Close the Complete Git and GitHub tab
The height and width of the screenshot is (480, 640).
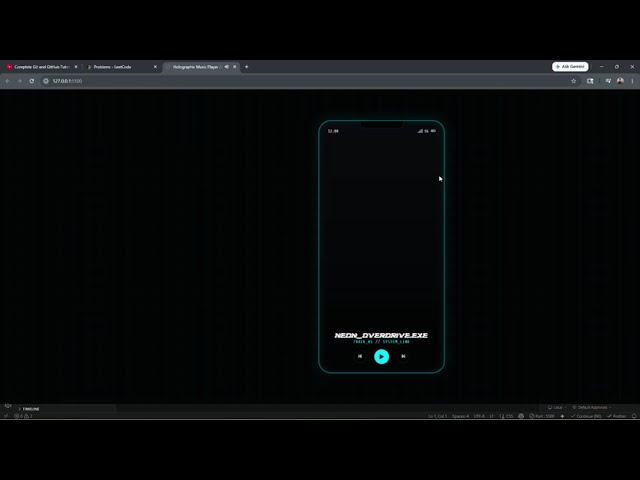coord(76,67)
